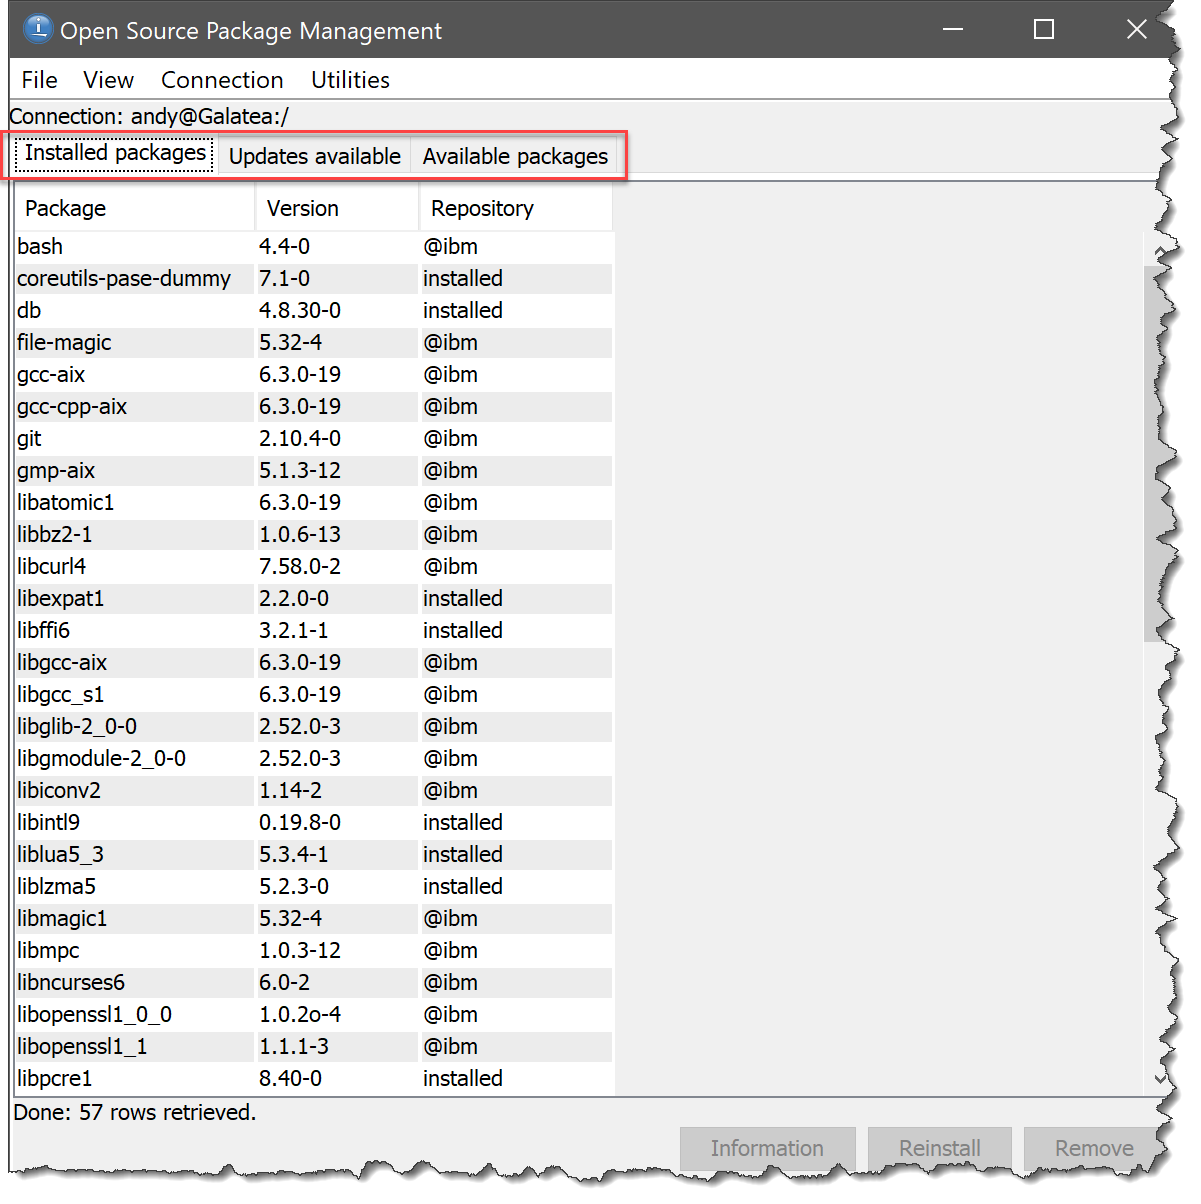1201x1204 pixels.
Task: Maximize the package management window
Action: tap(1044, 29)
